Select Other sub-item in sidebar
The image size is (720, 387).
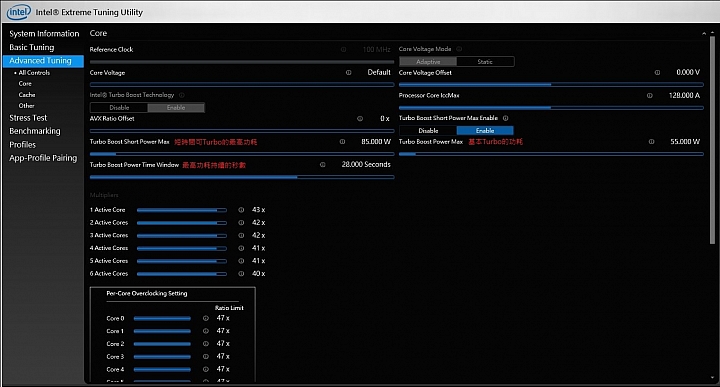coord(27,106)
